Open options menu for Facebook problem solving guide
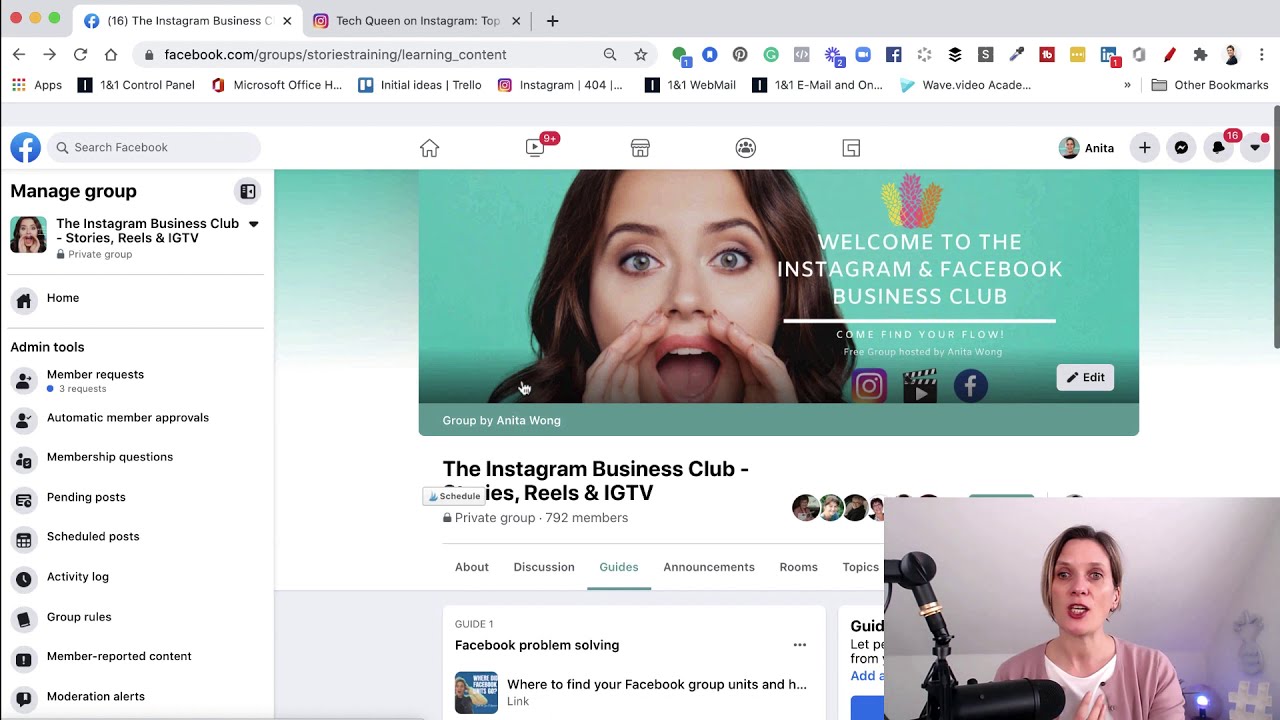Screen dimensions: 1280x720 click(x=800, y=645)
